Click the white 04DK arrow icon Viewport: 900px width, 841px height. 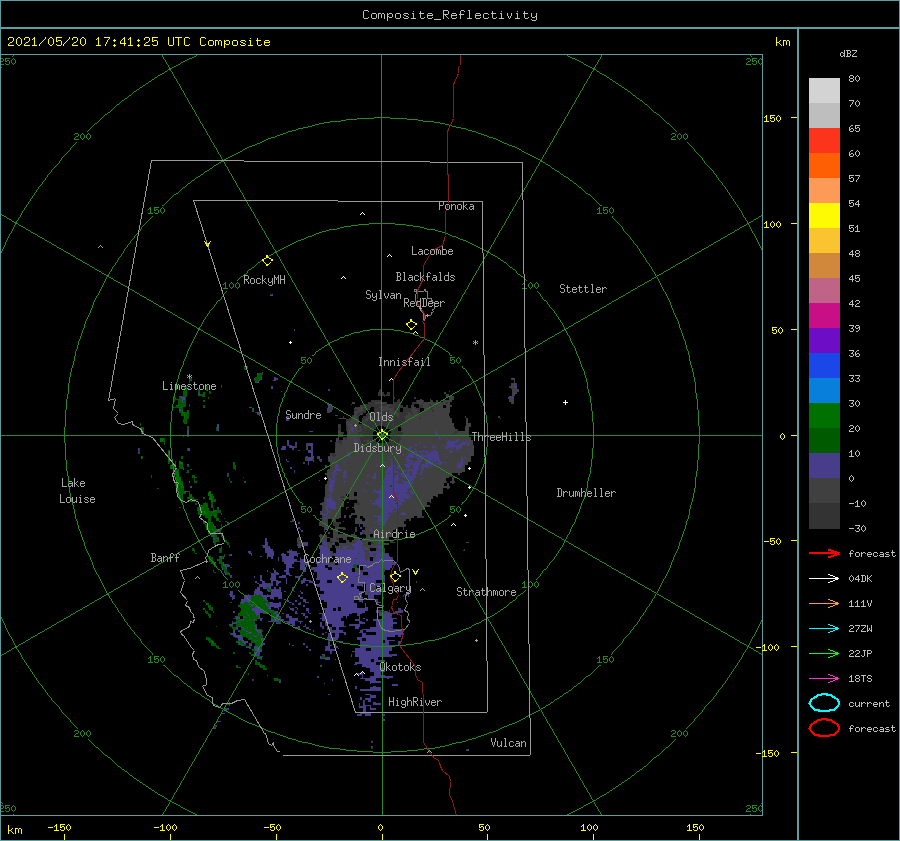(824, 578)
